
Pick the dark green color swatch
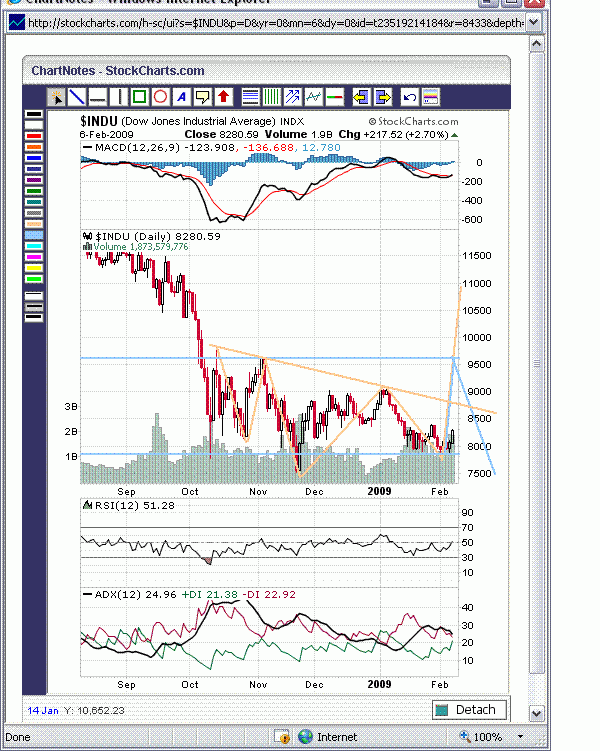(34, 191)
